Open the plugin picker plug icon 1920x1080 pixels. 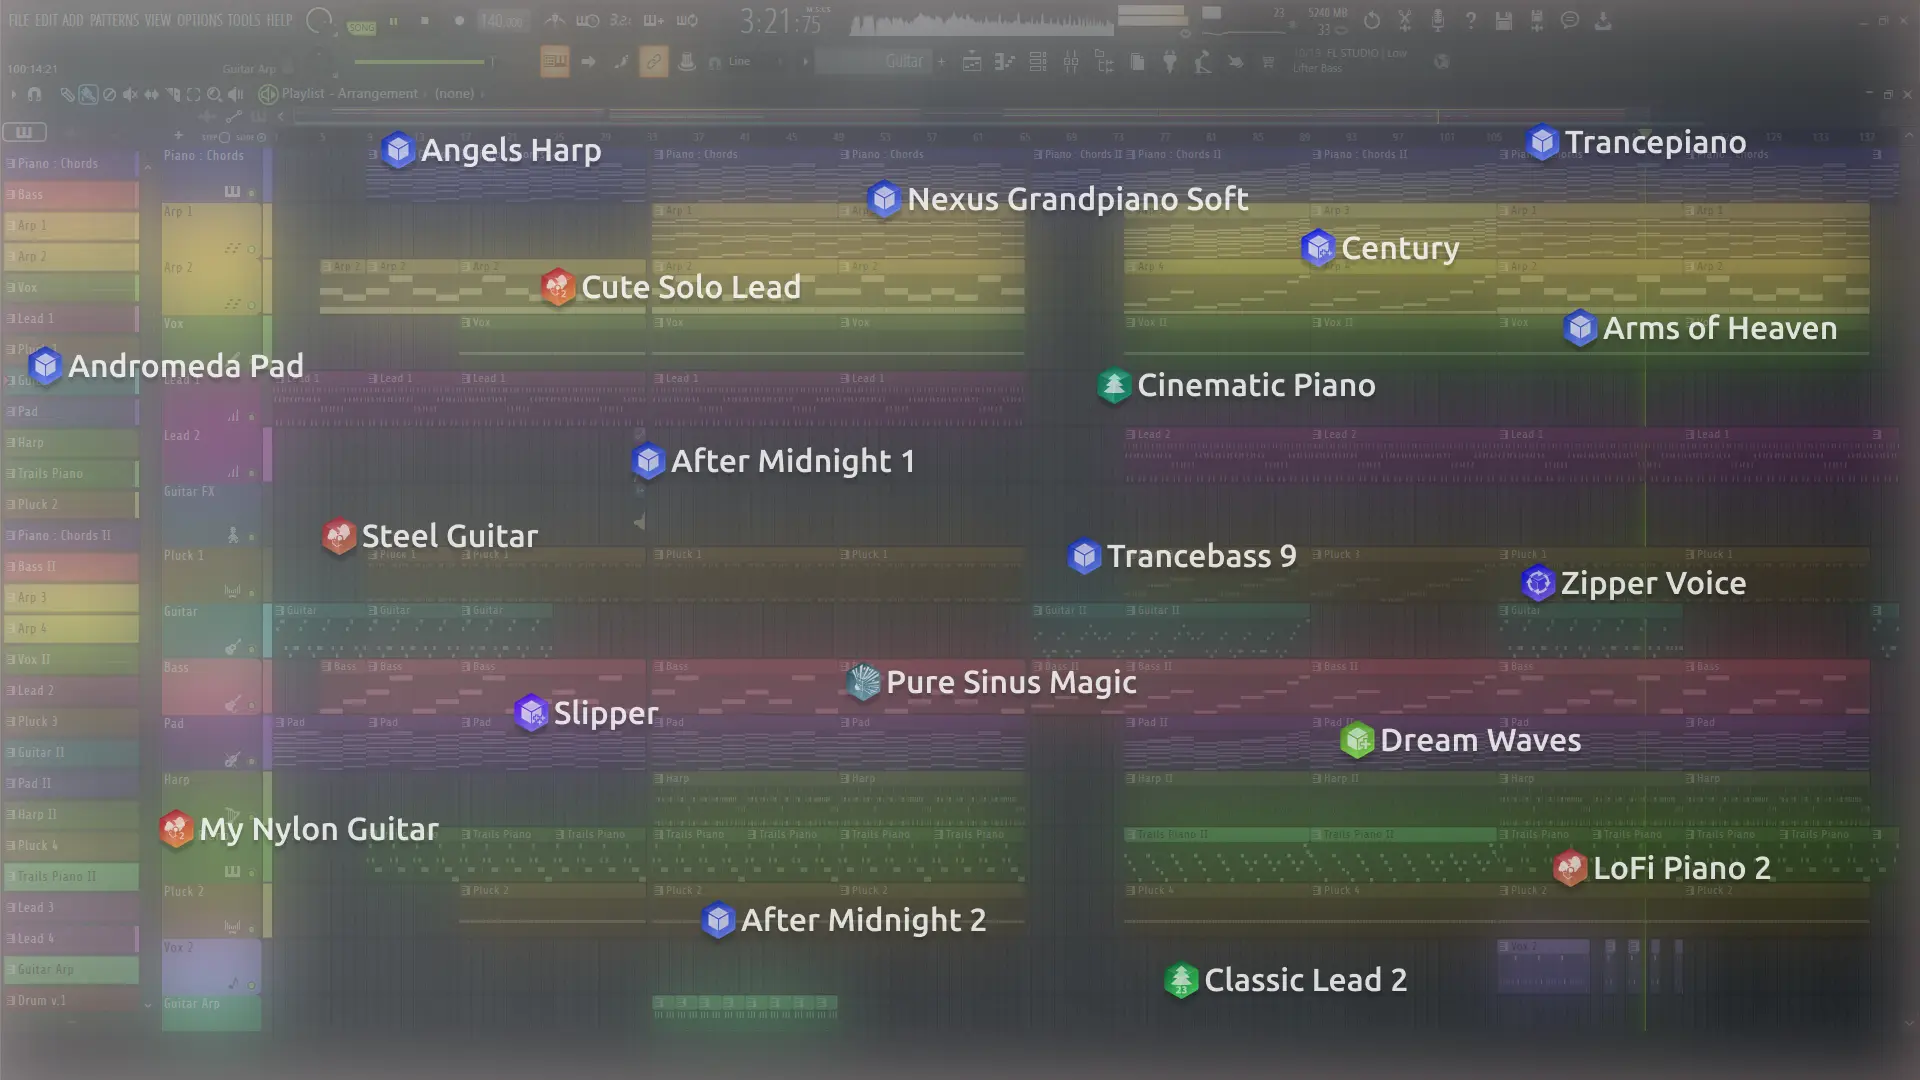click(1169, 62)
